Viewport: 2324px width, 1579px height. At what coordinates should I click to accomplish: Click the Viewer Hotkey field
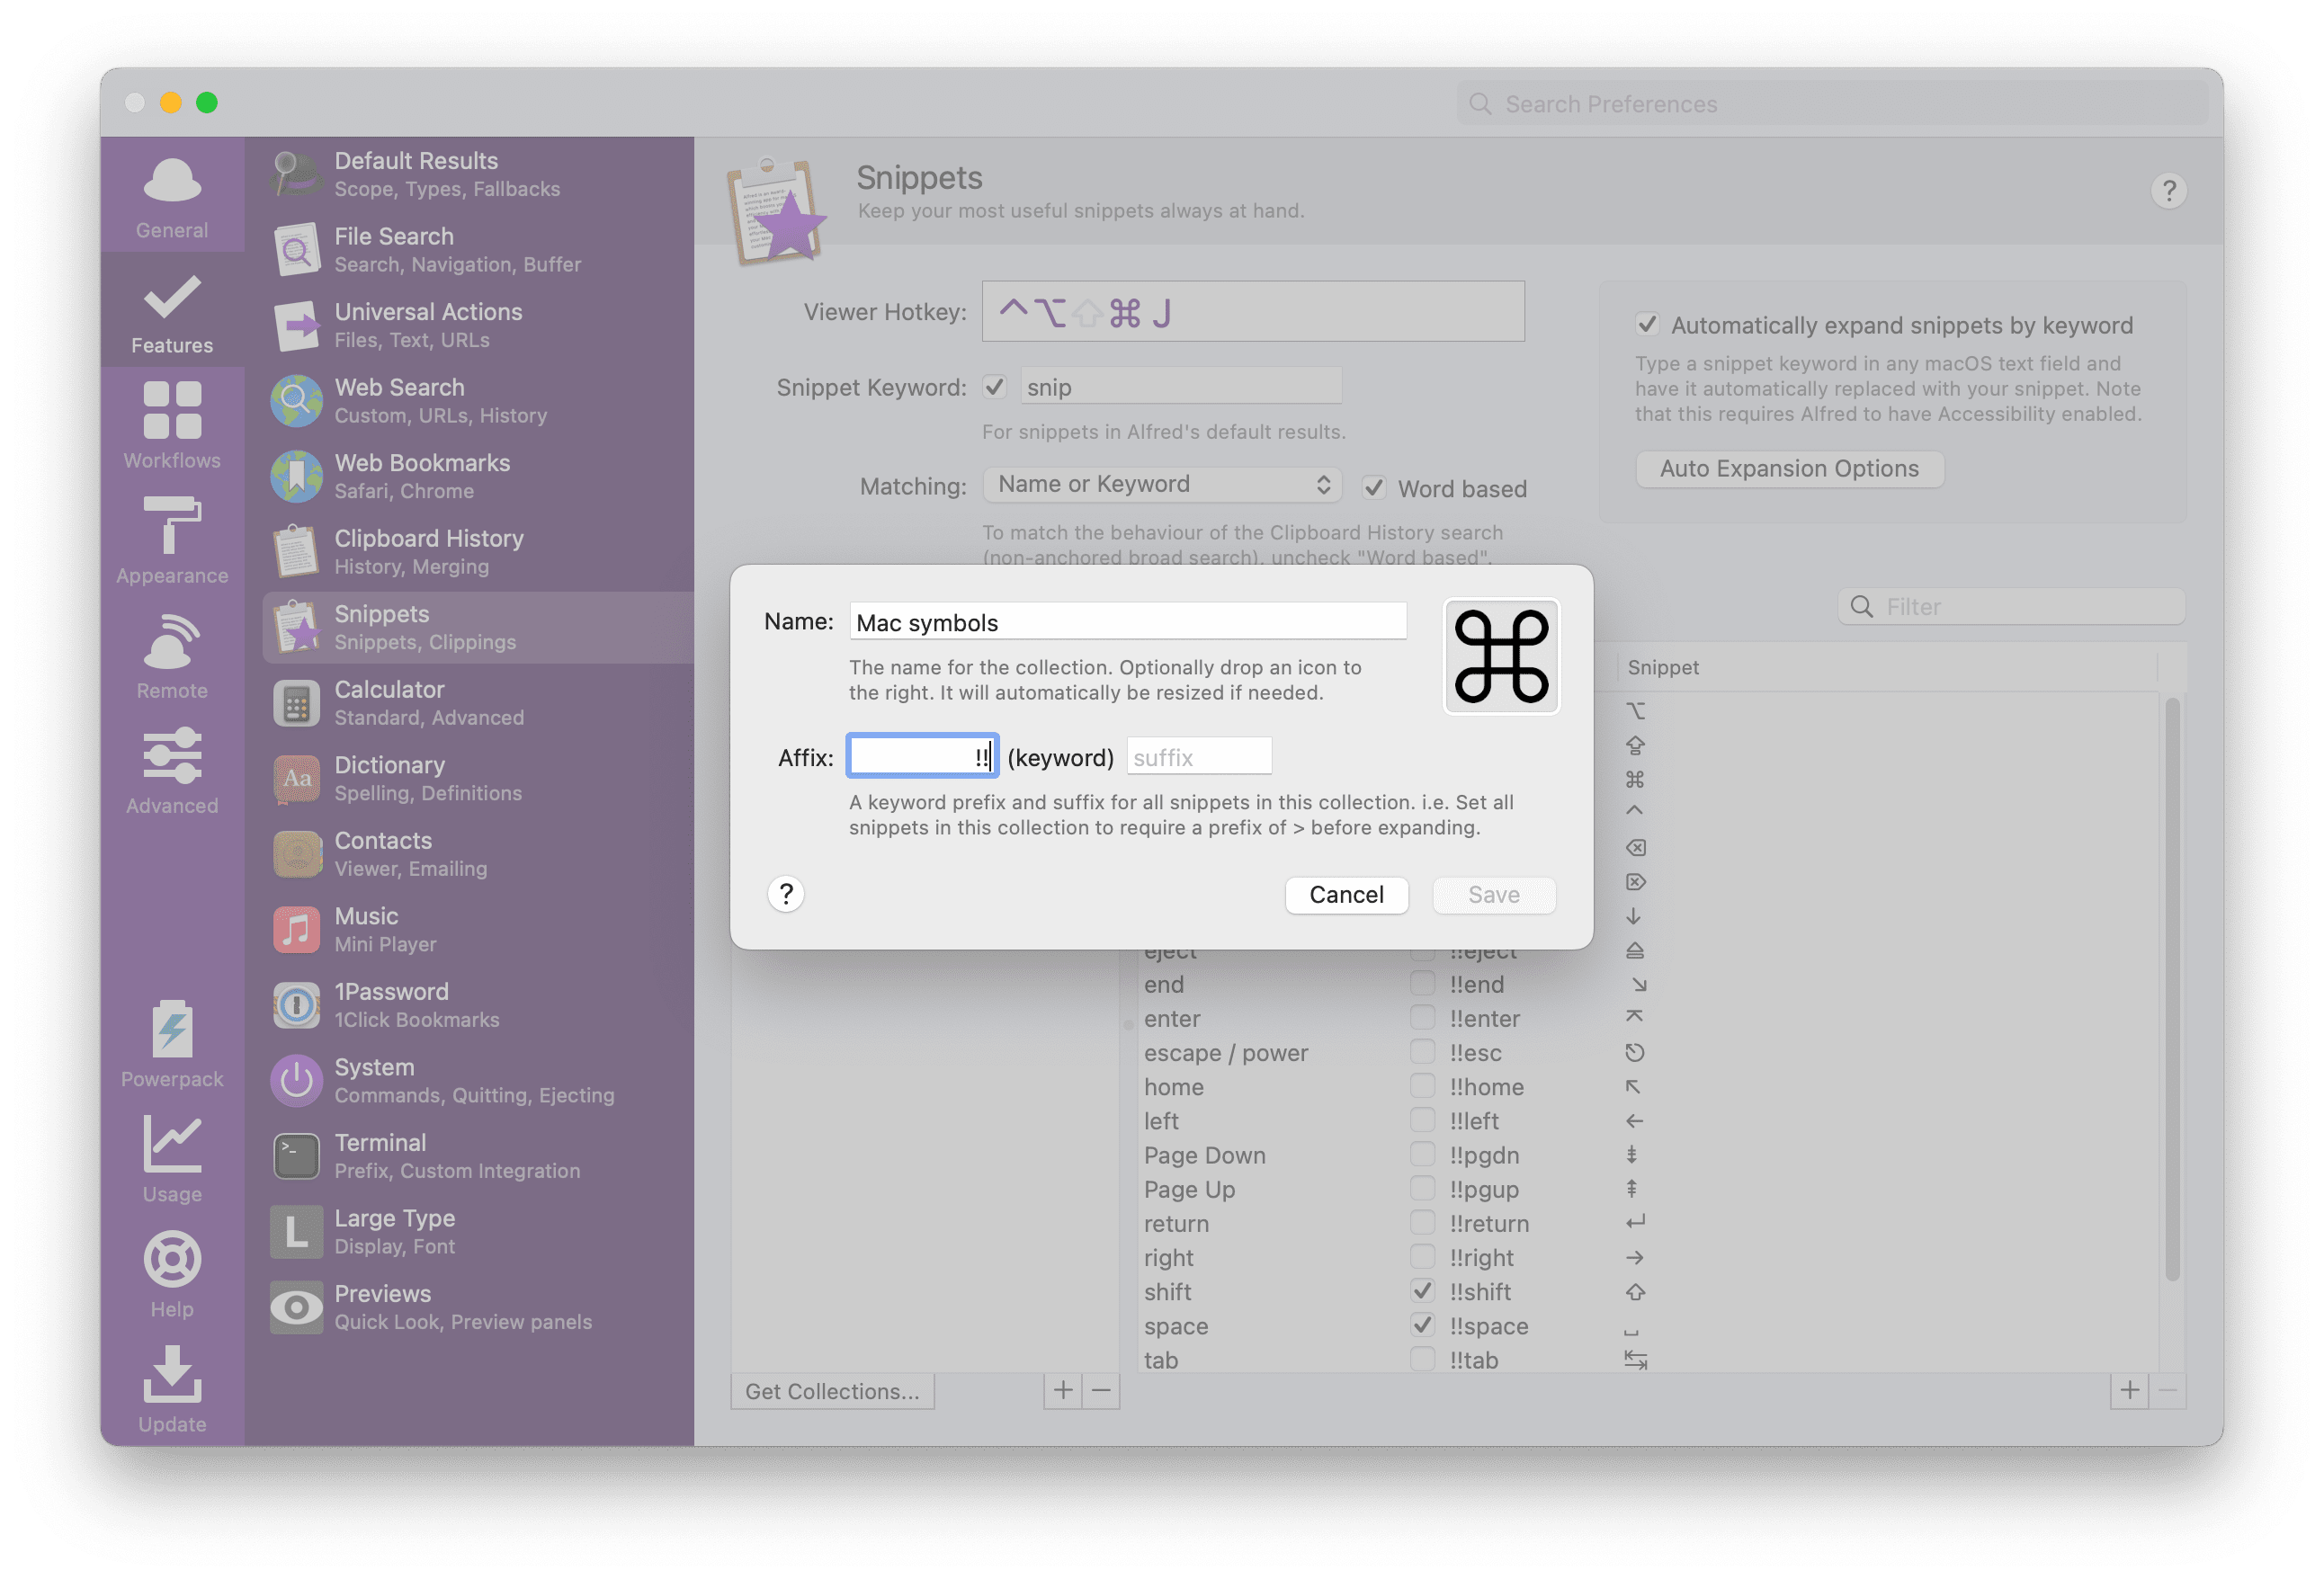click(x=1253, y=311)
